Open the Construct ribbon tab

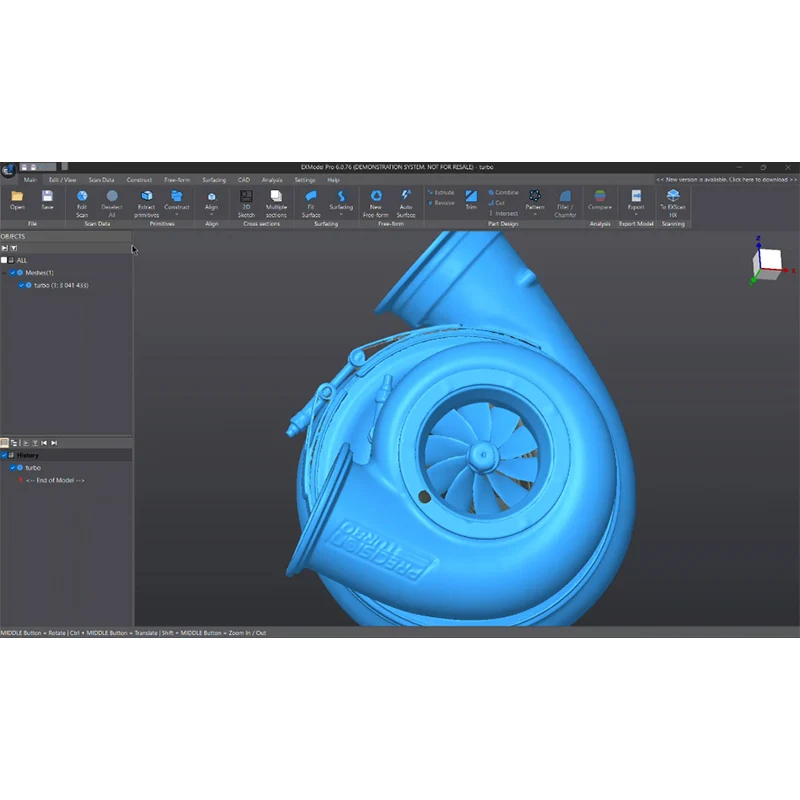coord(139,180)
